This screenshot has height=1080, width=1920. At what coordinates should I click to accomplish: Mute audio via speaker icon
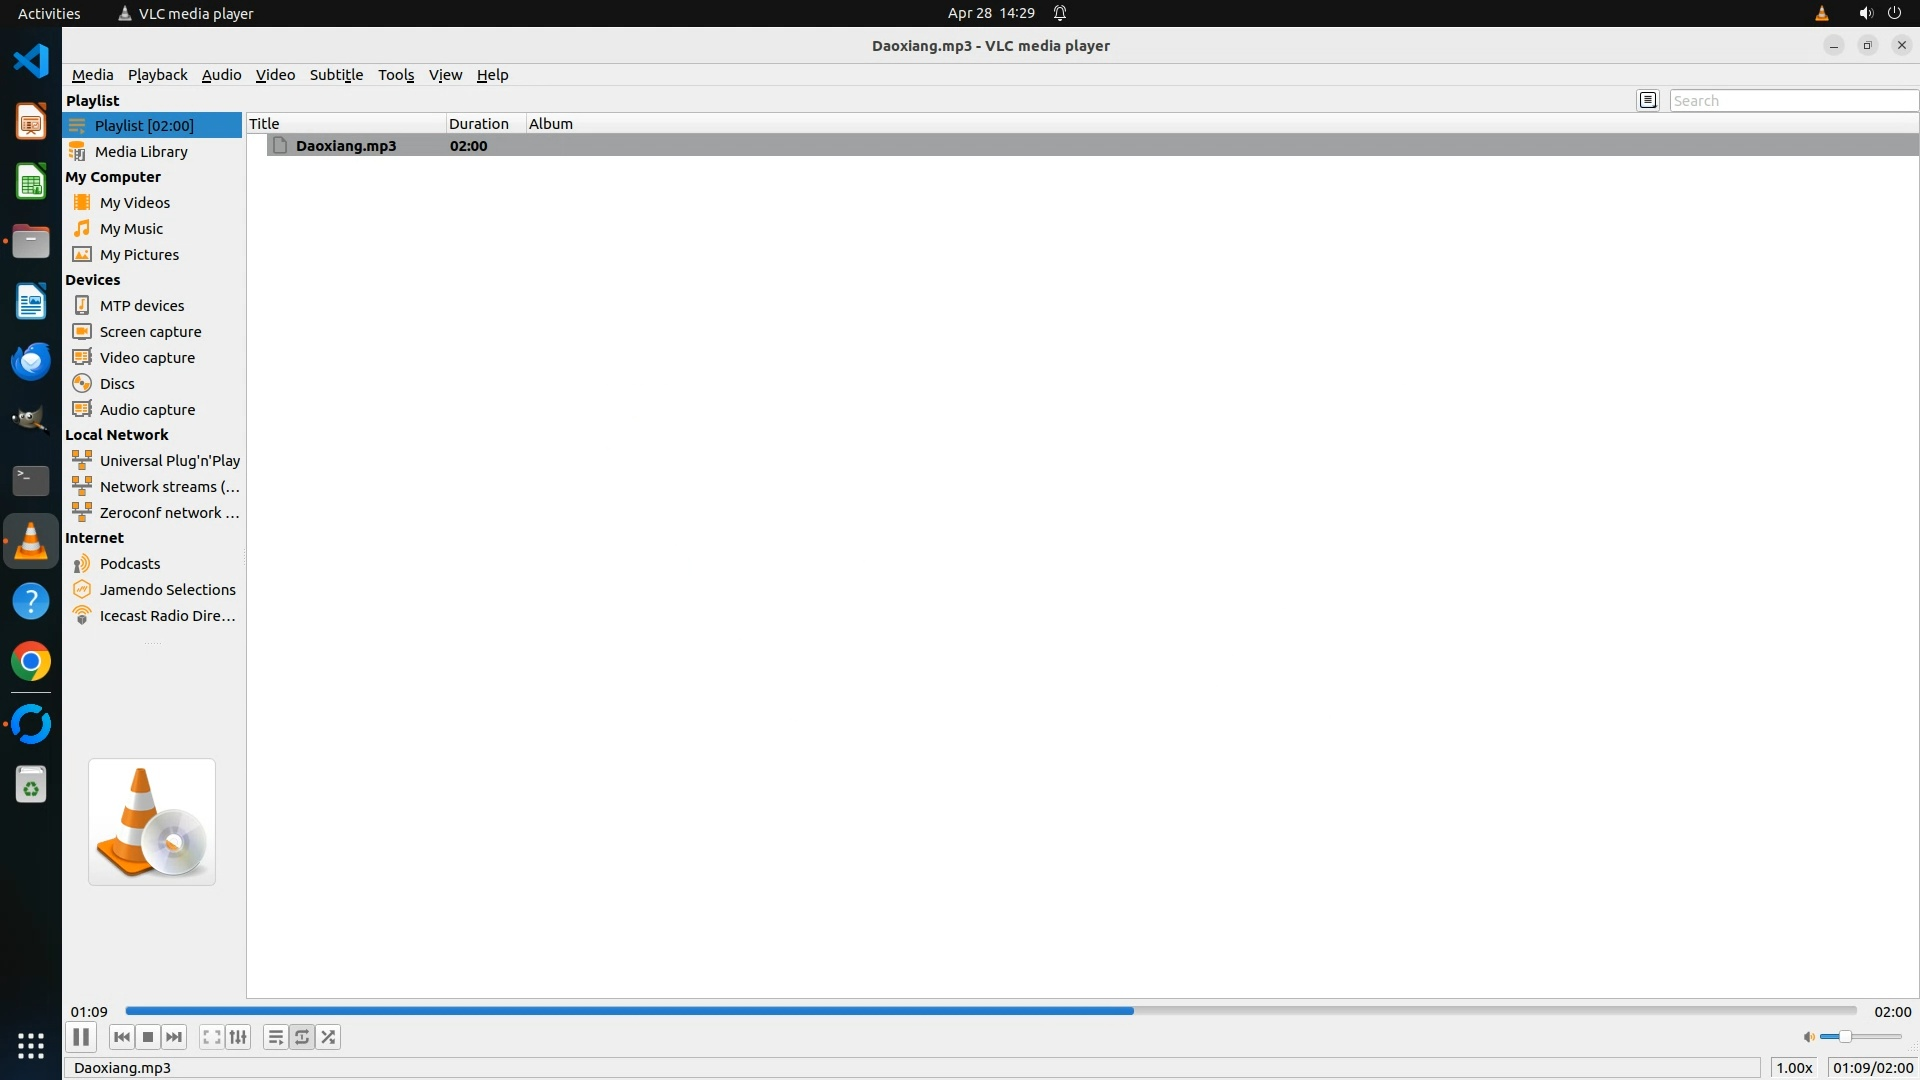pyautogui.click(x=1808, y=1037)
